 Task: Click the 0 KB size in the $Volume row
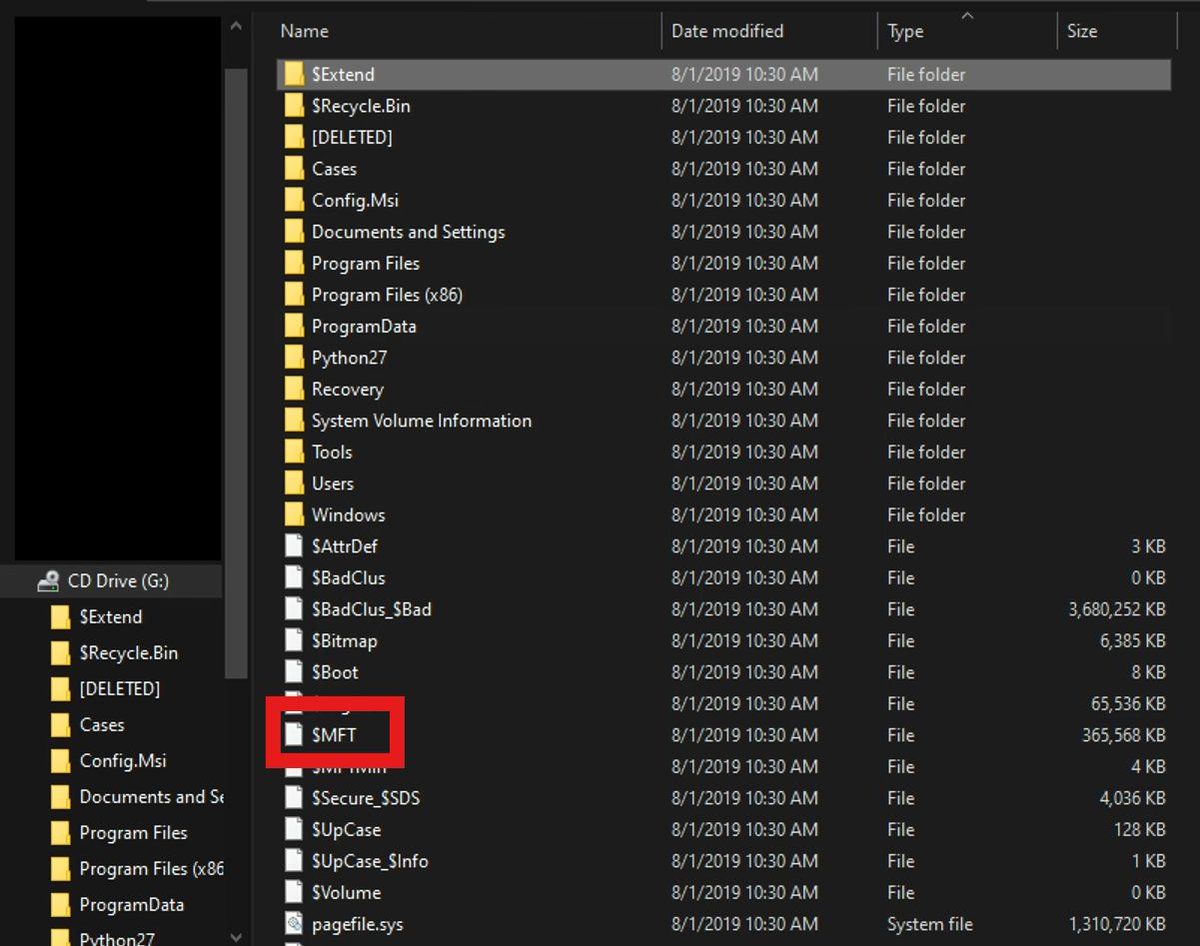click(x=1148, y=892)
